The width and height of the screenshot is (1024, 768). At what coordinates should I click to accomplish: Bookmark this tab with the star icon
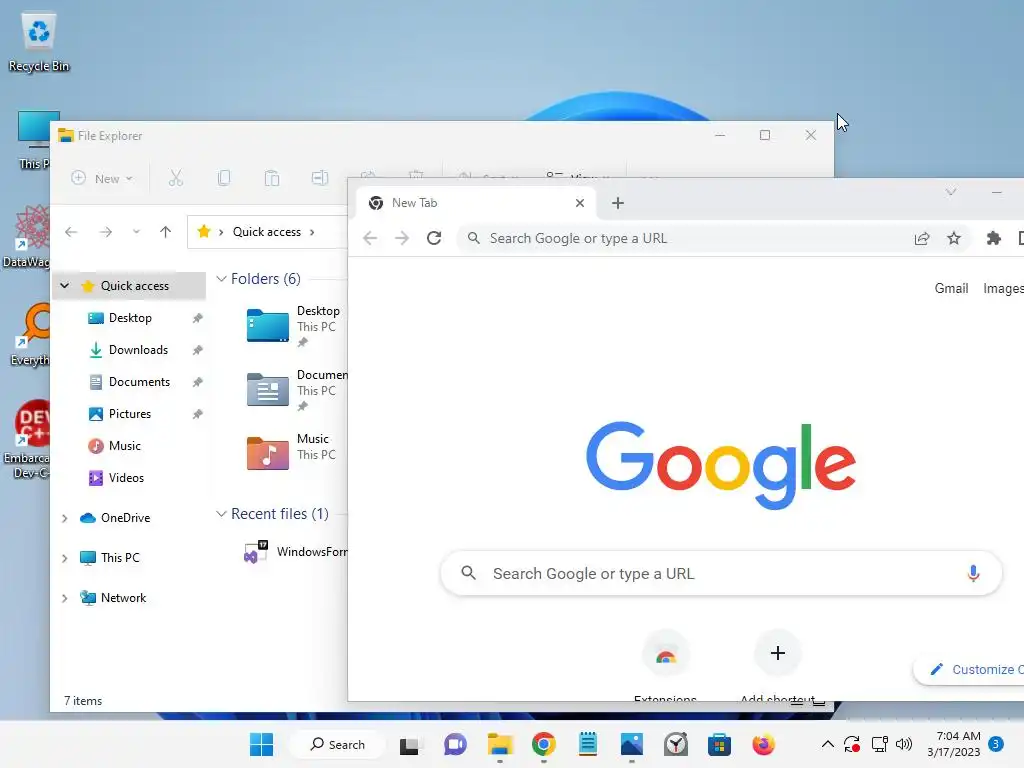coord(953,238)
